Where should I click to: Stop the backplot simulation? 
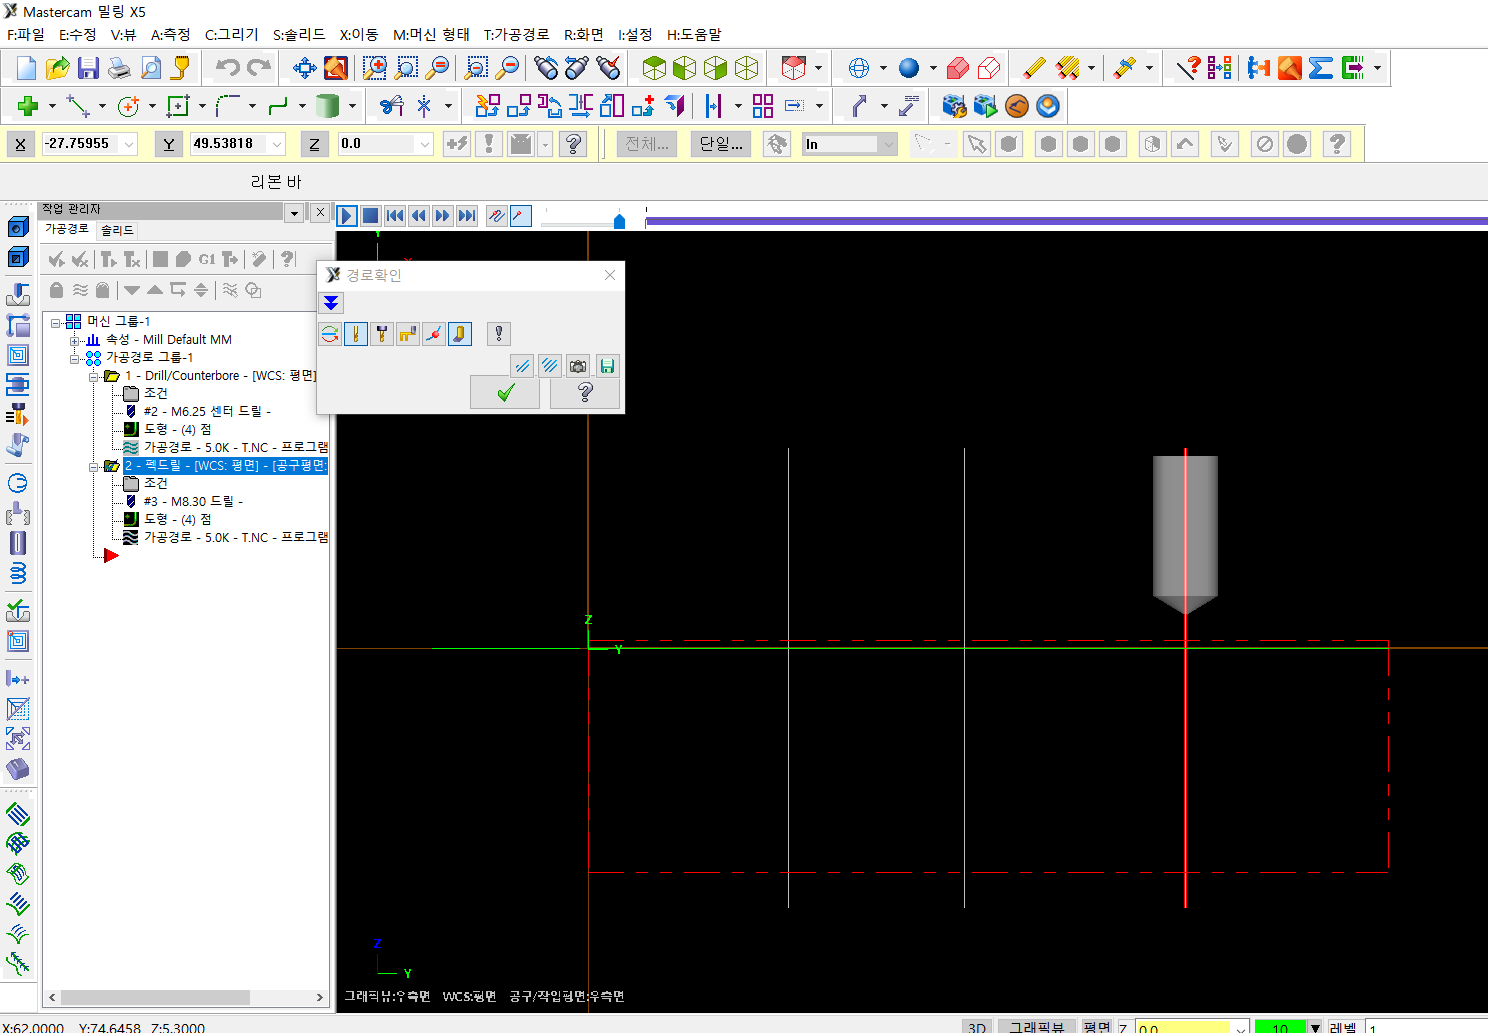(x=370, y=216)
